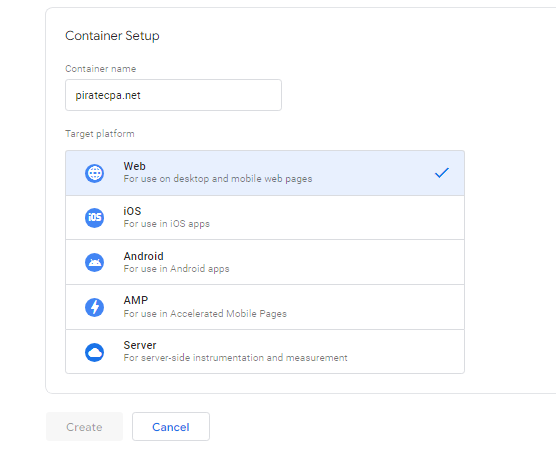
Task: Click the Server cloud icon
Action: tap(94, 352)
